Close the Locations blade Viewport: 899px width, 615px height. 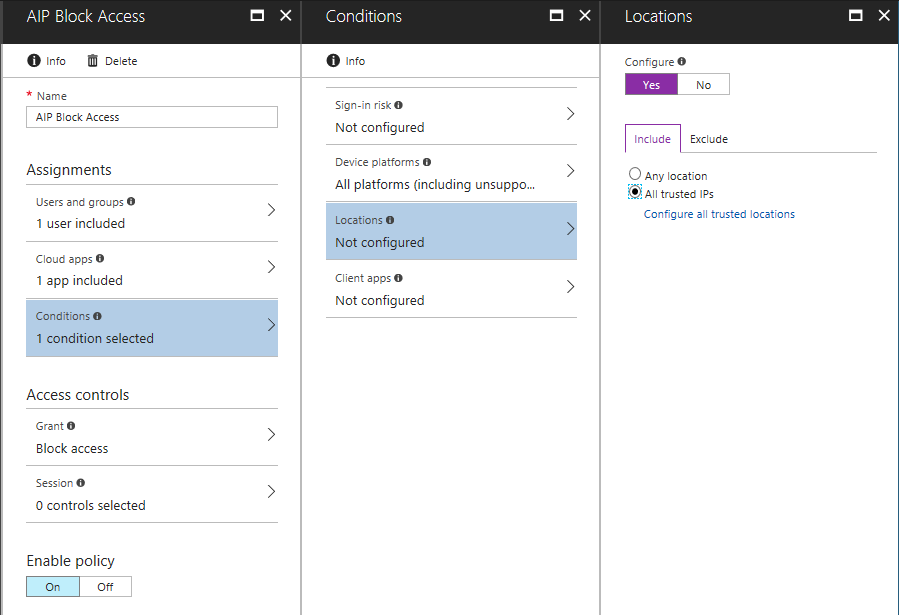tap(884, 15)
